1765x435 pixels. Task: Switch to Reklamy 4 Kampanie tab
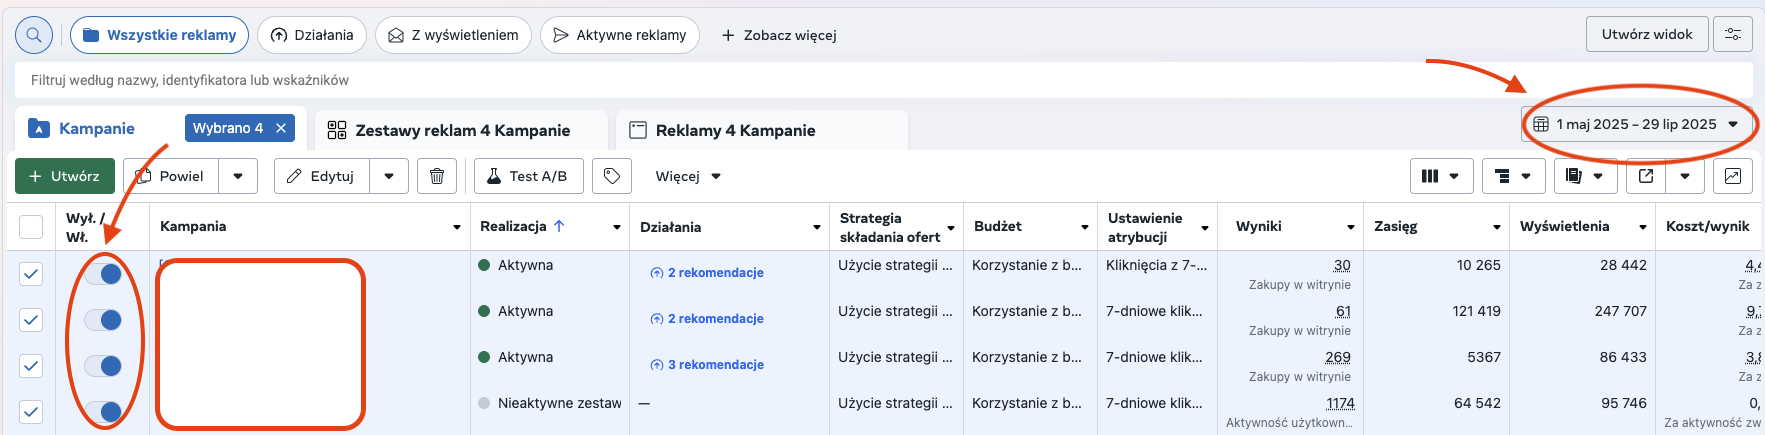click(761, 130)
